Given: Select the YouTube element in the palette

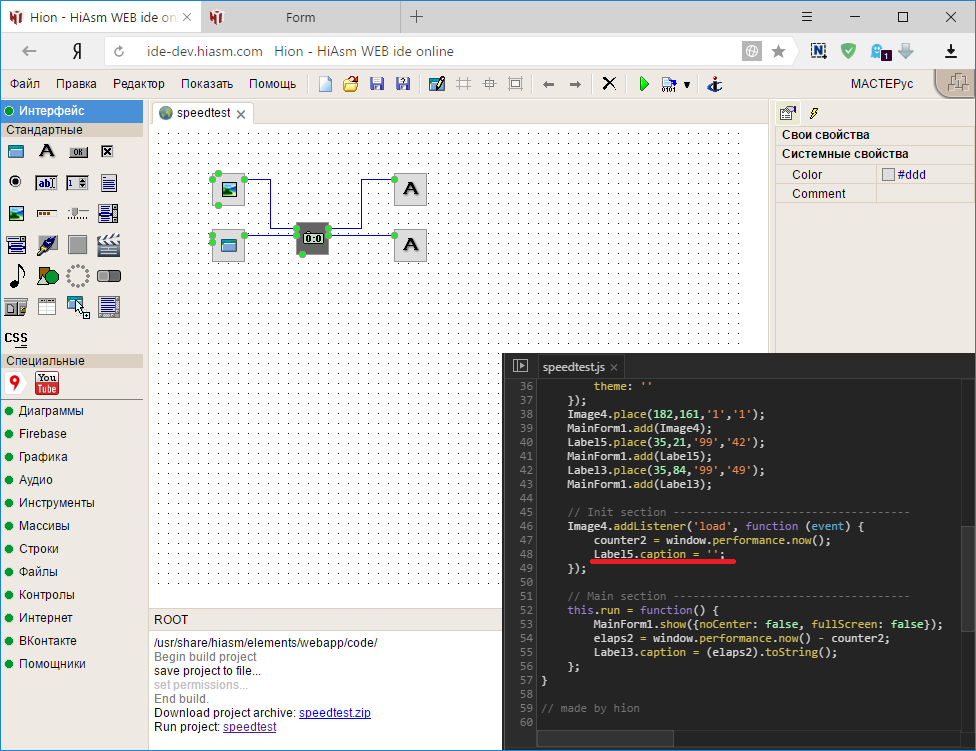Looking at the screenshot, I should click(47, 383).
